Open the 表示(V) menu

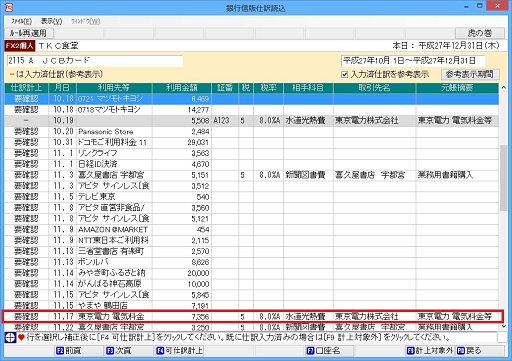51,21
